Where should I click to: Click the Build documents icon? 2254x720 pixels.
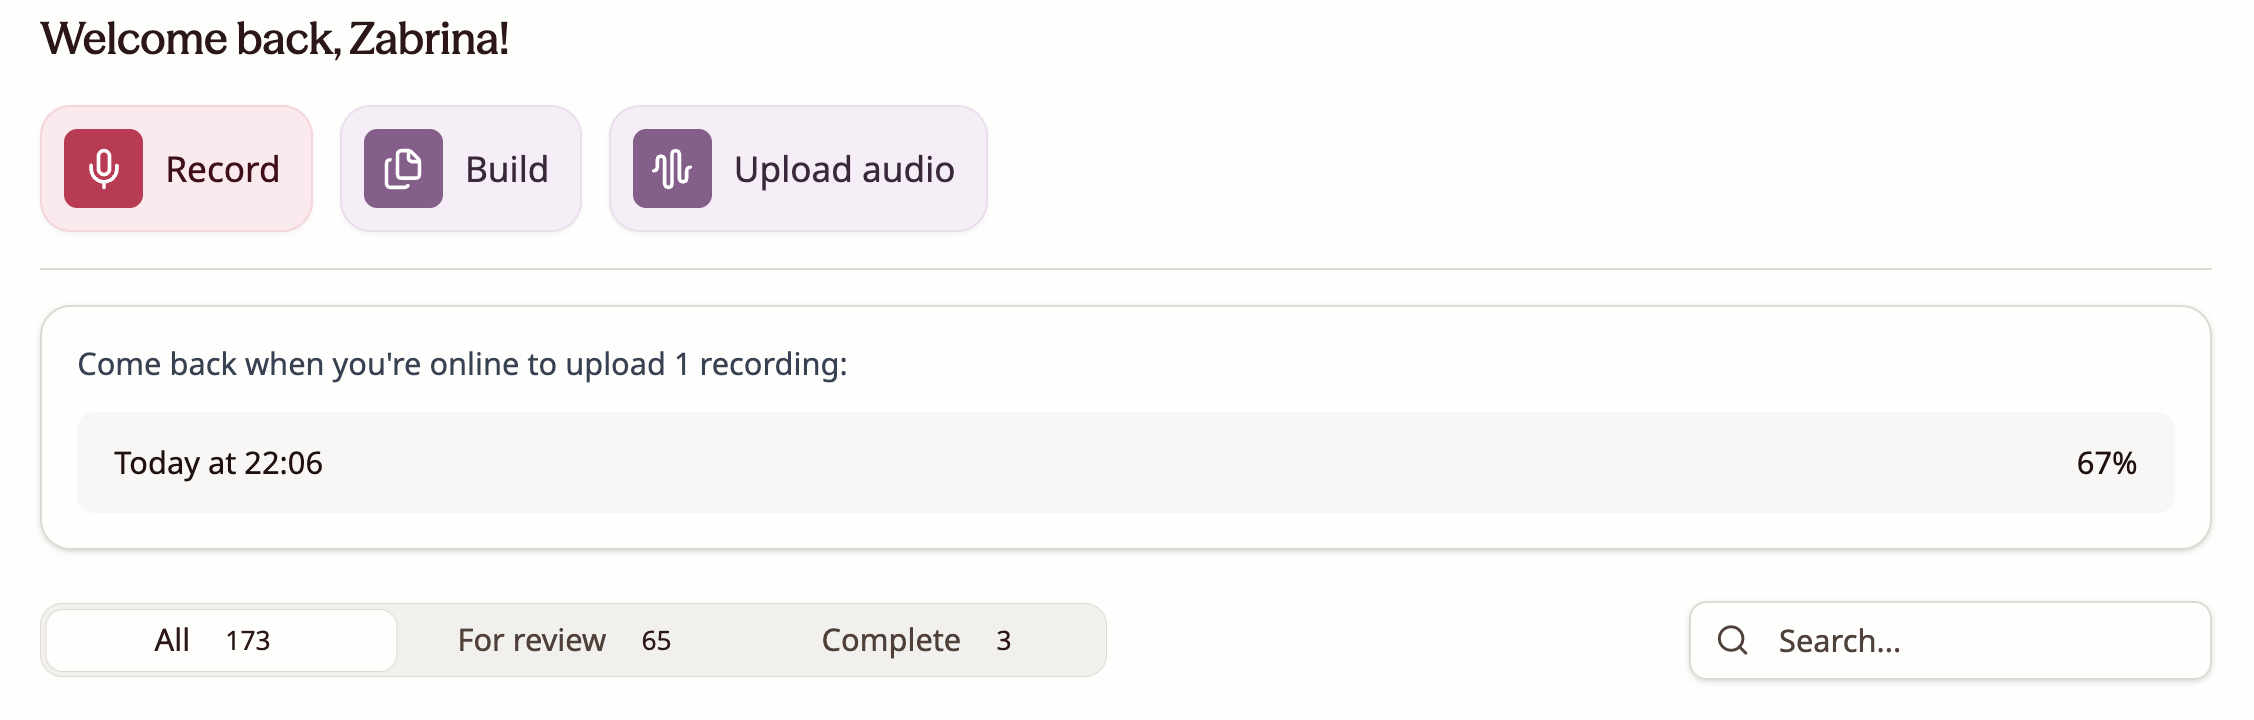point(403,168)
